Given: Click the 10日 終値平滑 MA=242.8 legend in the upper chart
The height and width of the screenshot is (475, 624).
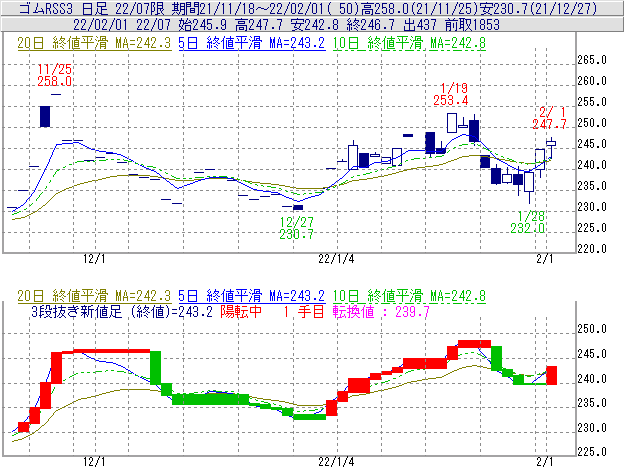Looking at the screenshot, I should (409, 43).
